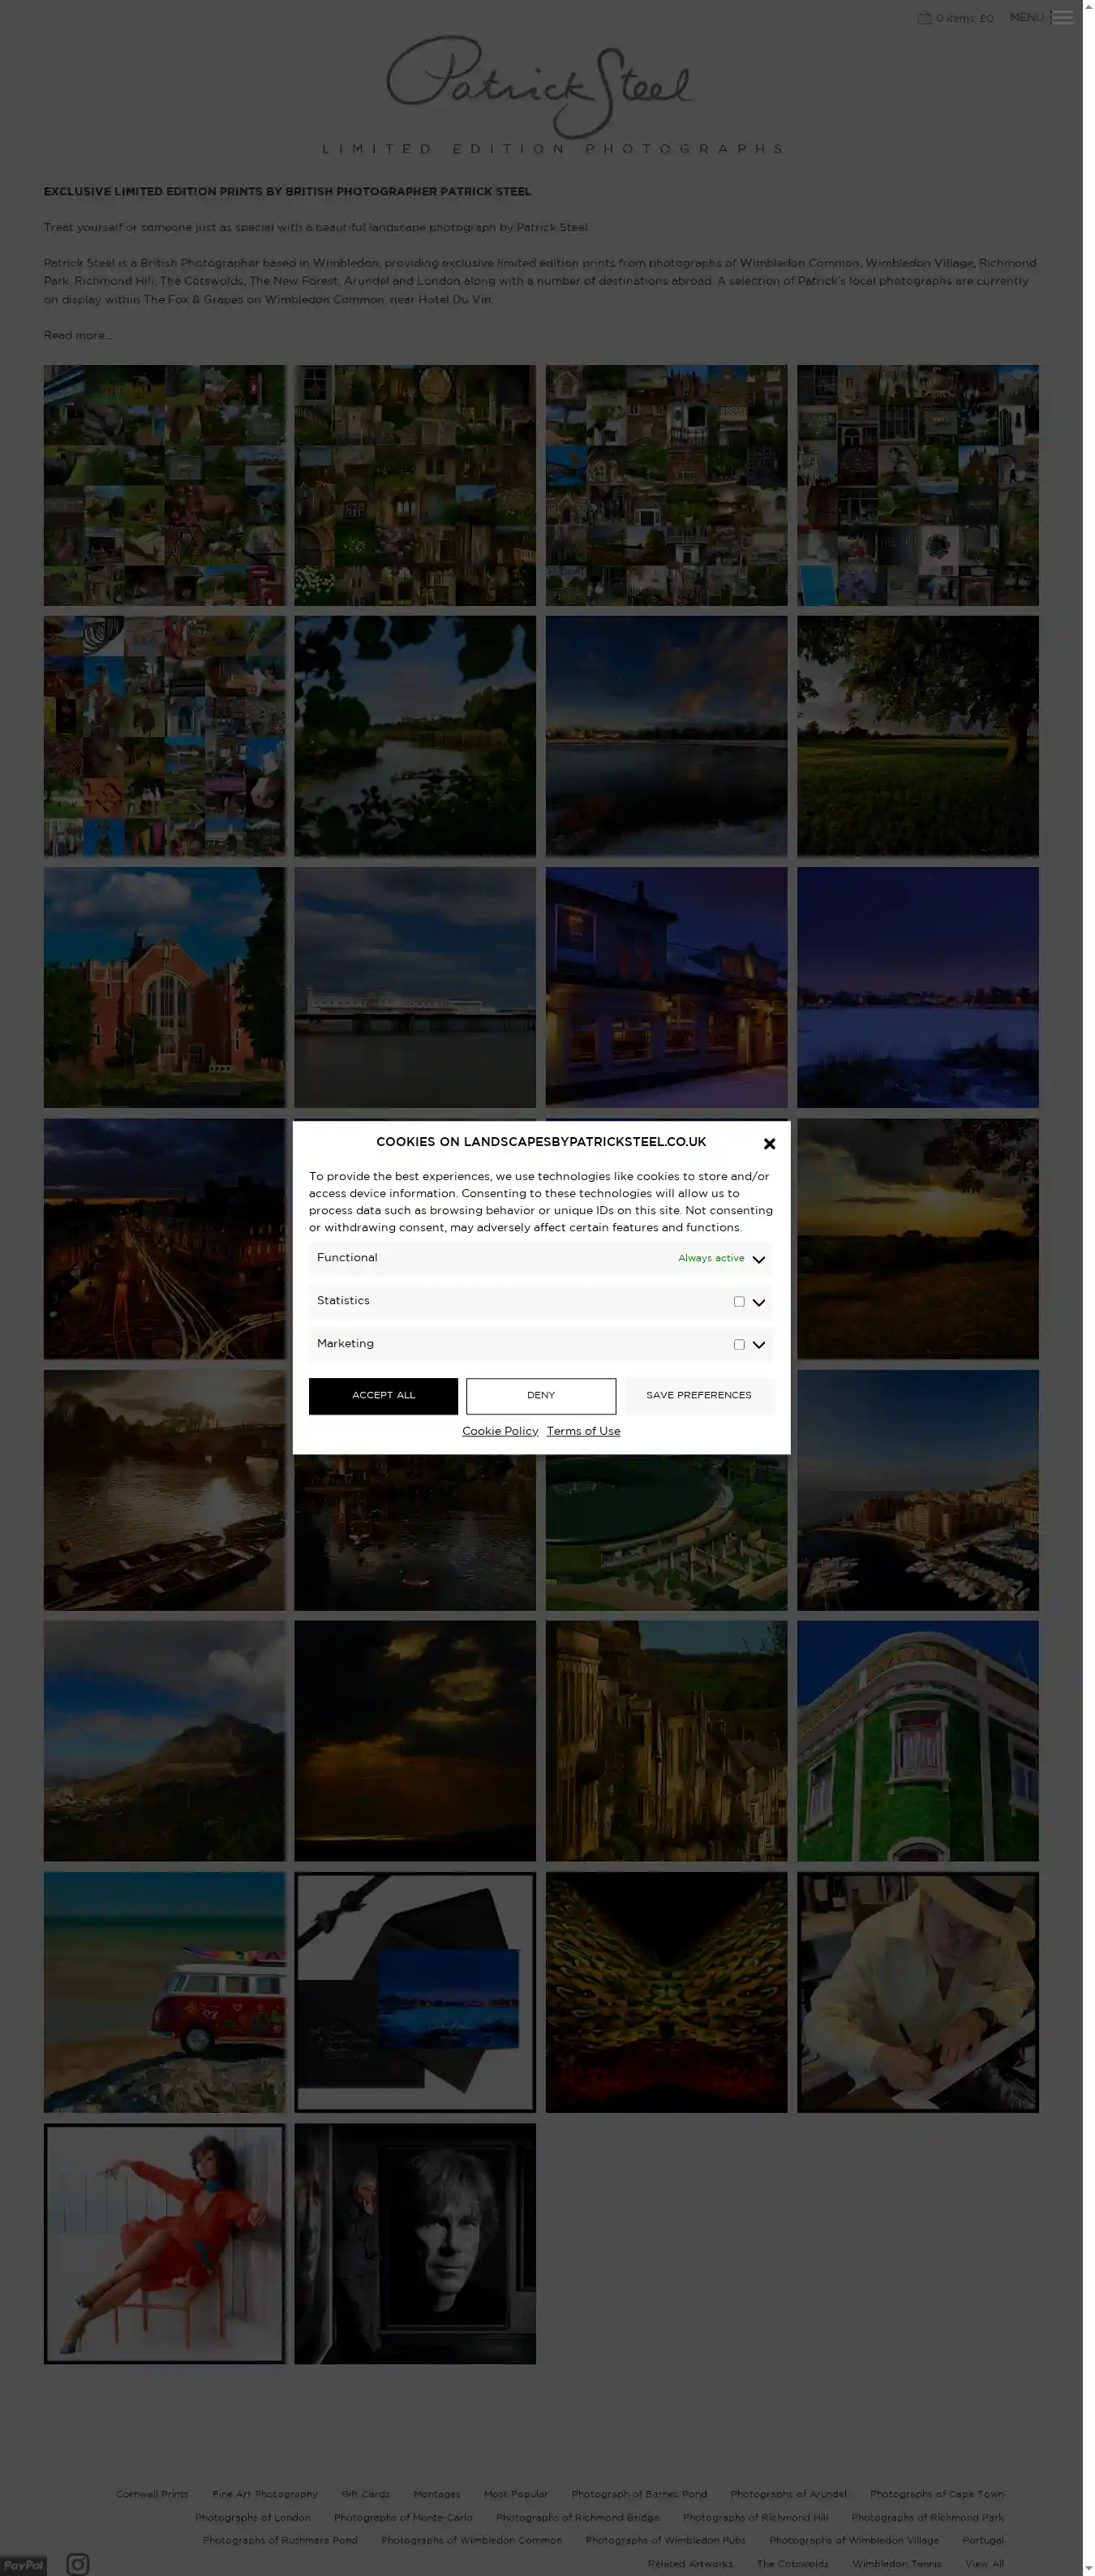Click the Instagram icon in footer

point(78,2564)
